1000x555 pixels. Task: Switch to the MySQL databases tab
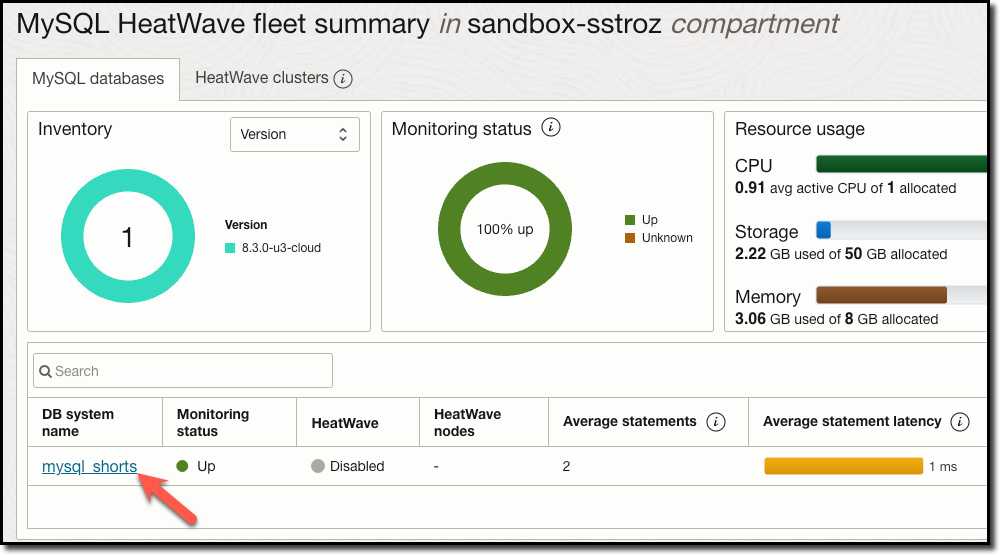(98, 78)
